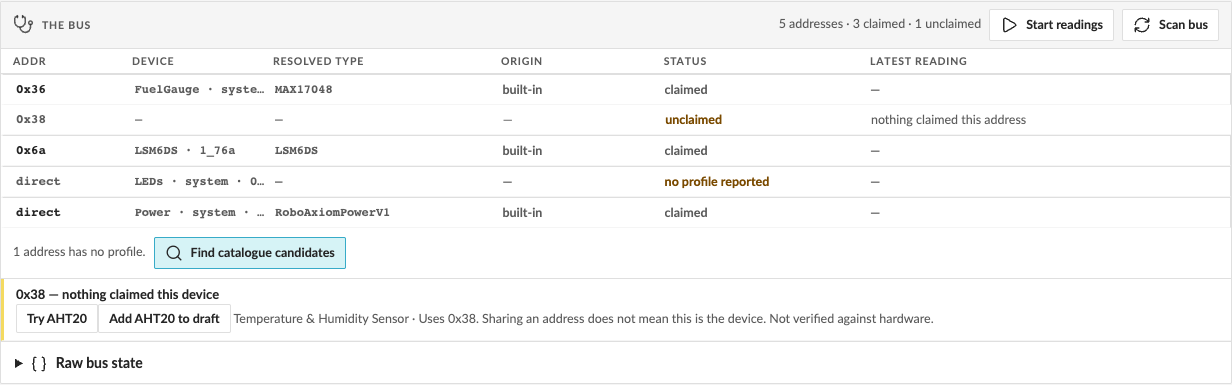Select address 0x6a in the table

(x=31, y=150)
